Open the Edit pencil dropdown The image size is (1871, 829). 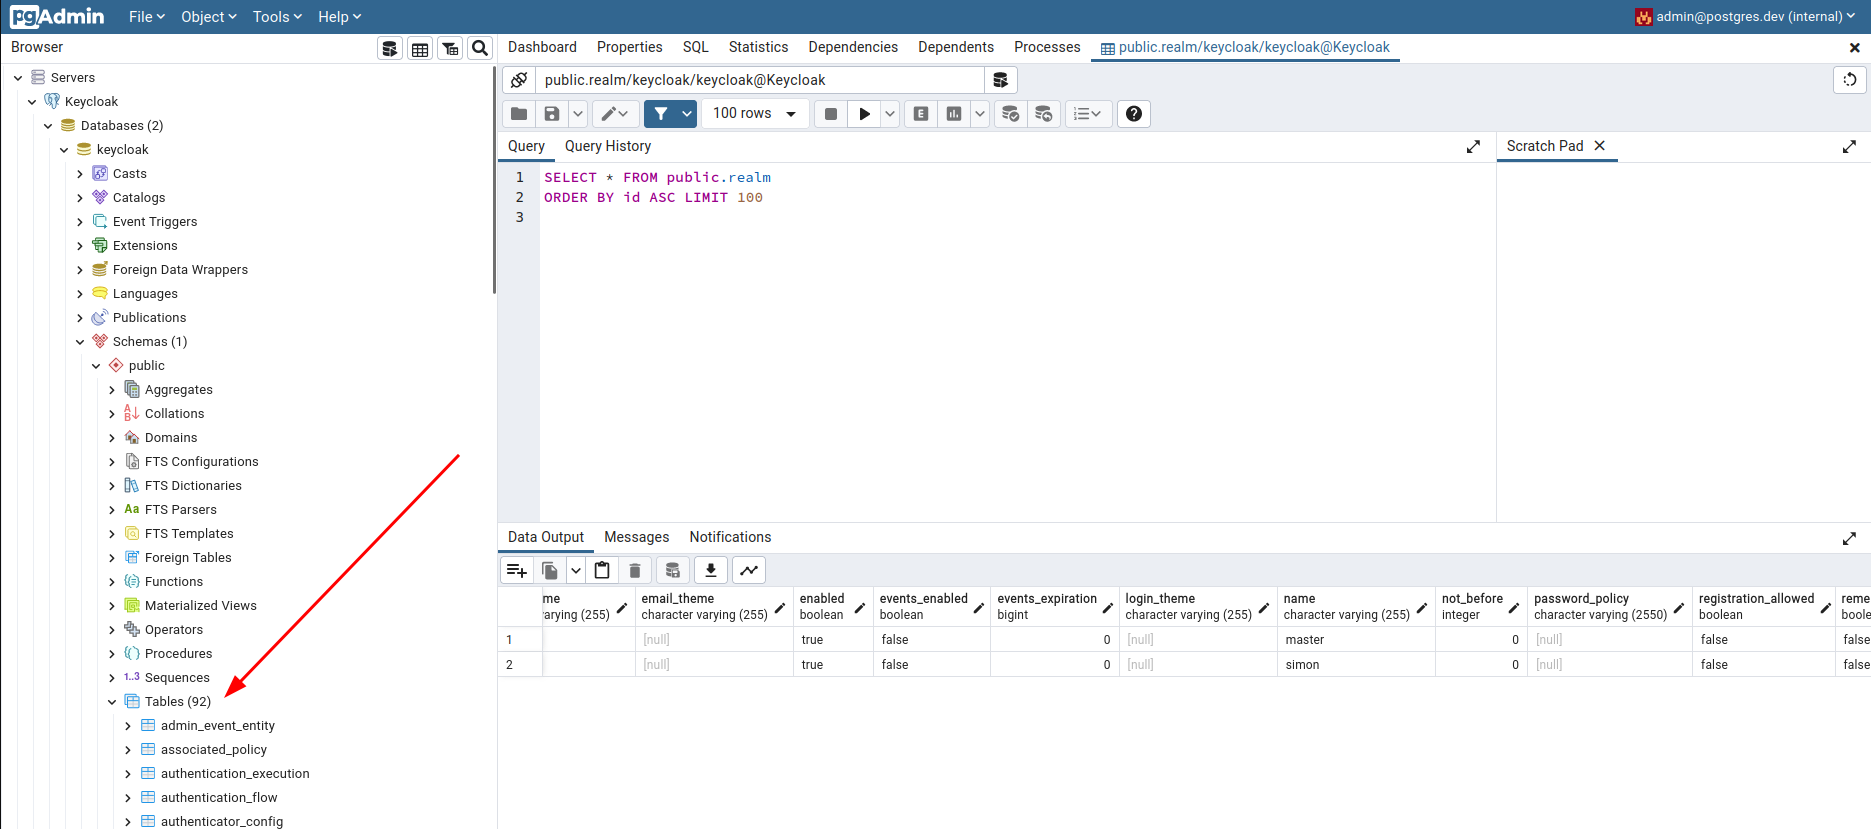(615, 114)
